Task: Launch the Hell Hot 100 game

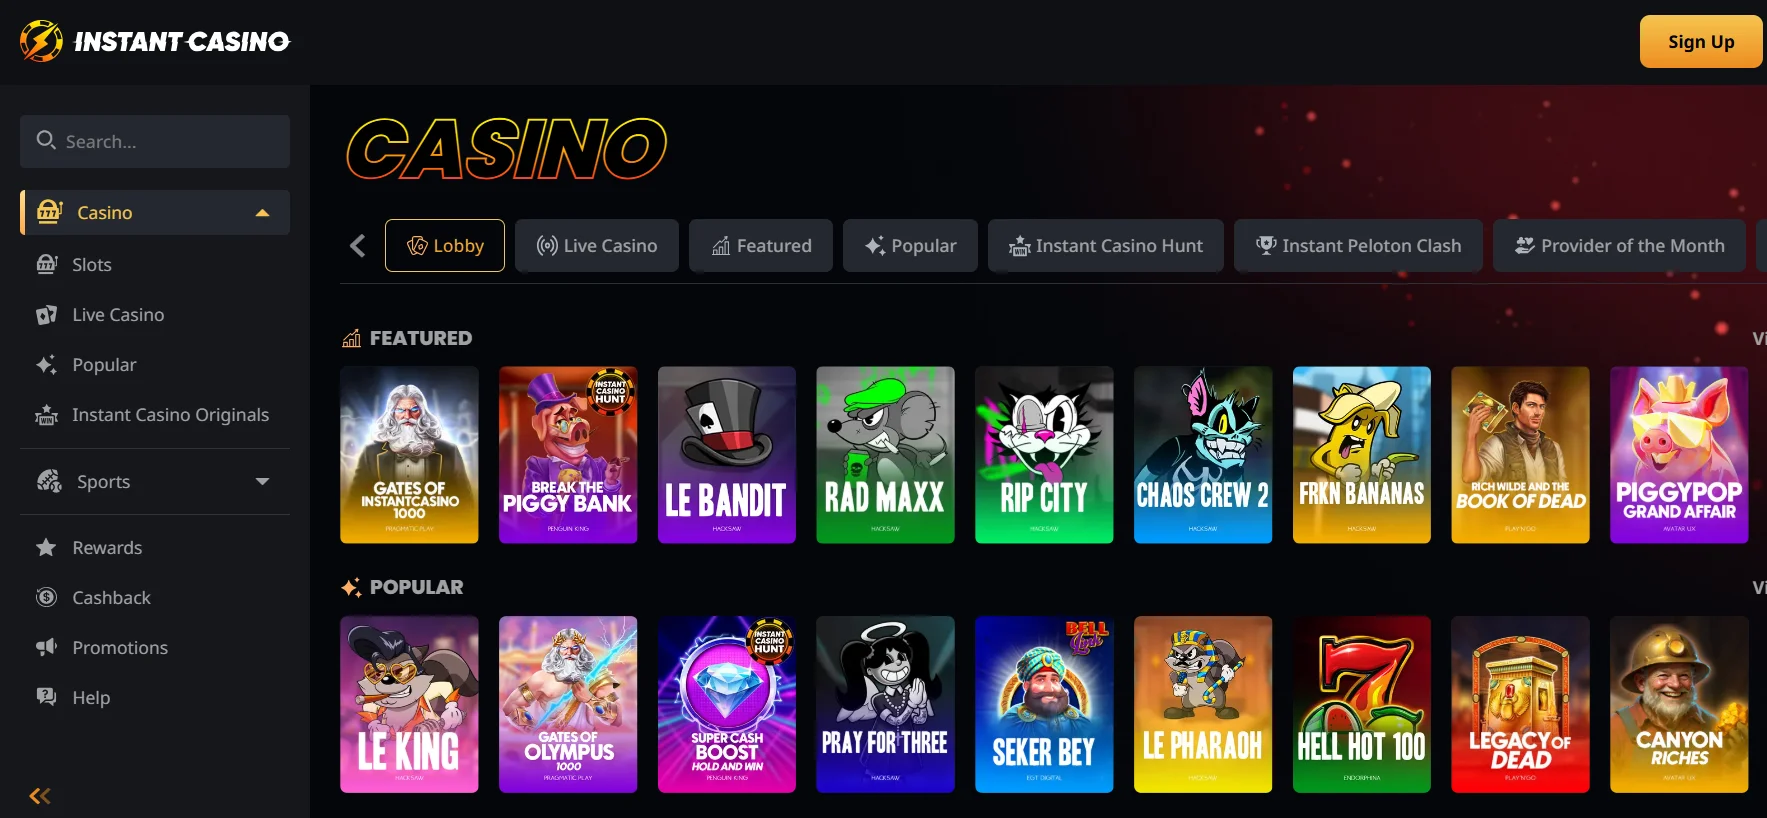Action: 1362,704
